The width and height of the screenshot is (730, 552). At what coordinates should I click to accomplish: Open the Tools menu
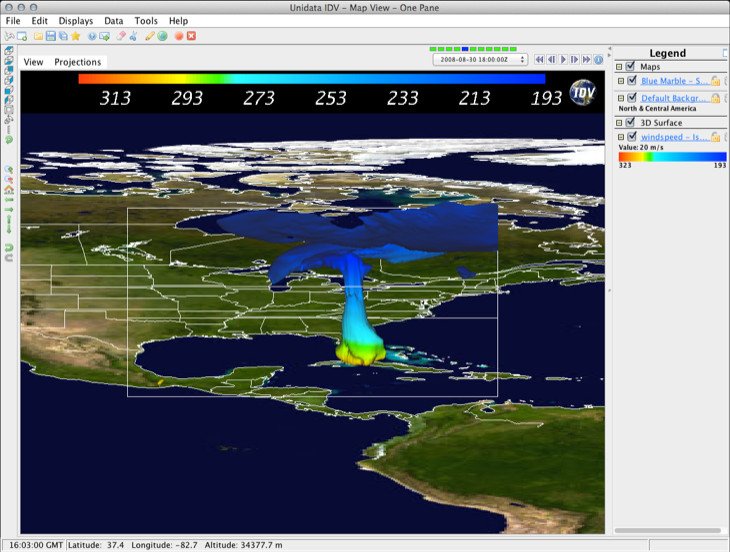click(146, 21)
